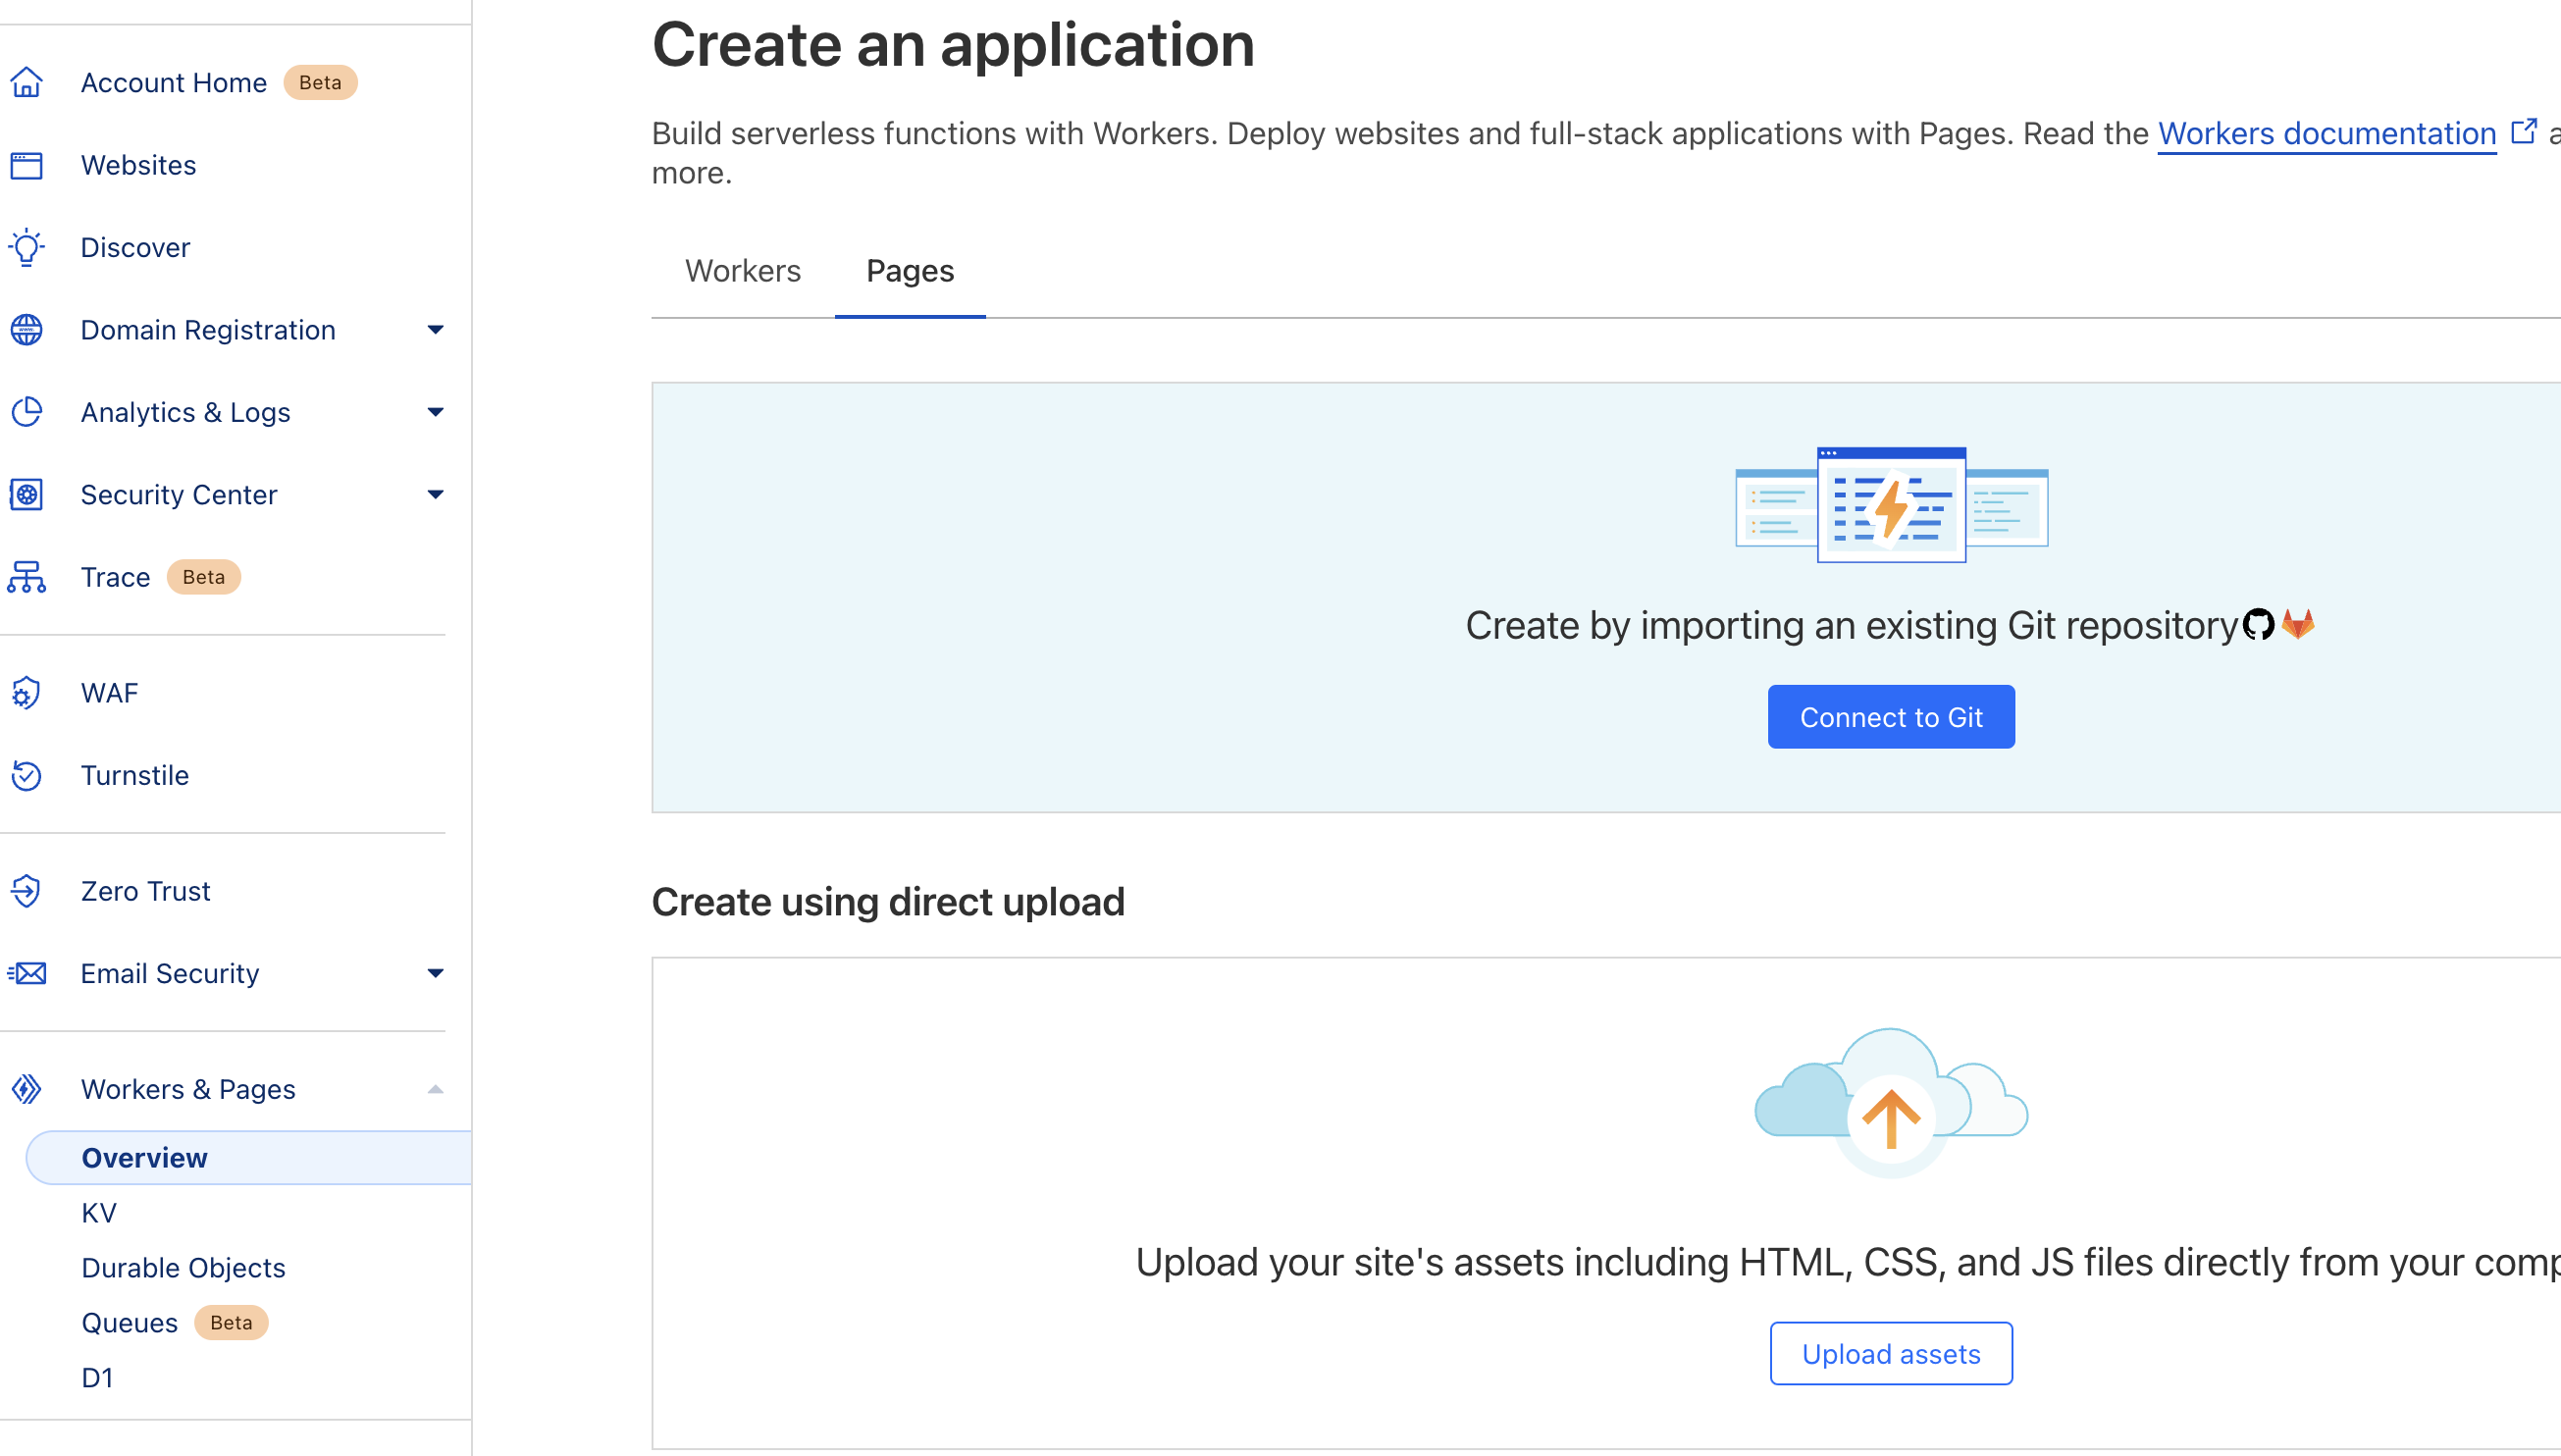Click Upload assets button
Screen dimensions: 2561x1456
point(1891,1354)
